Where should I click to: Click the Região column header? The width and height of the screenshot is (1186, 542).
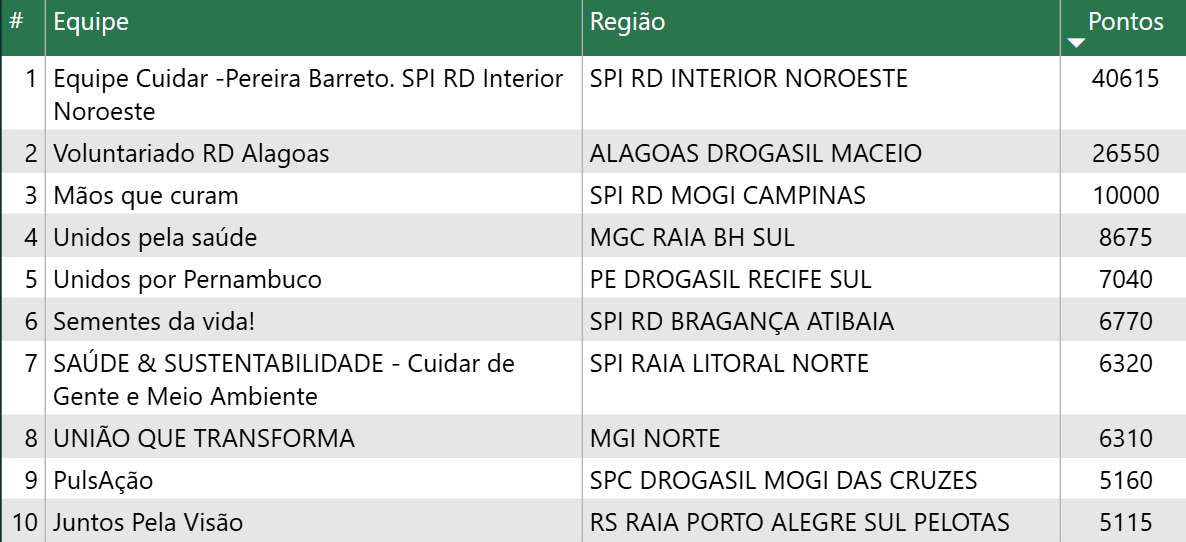click(627, 22)
